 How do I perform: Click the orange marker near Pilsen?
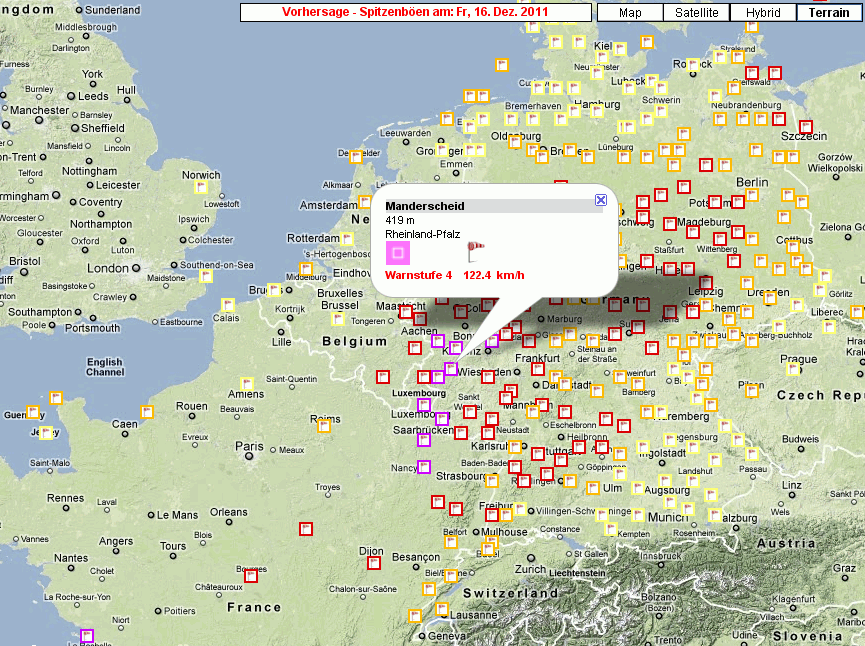[752, 391]
